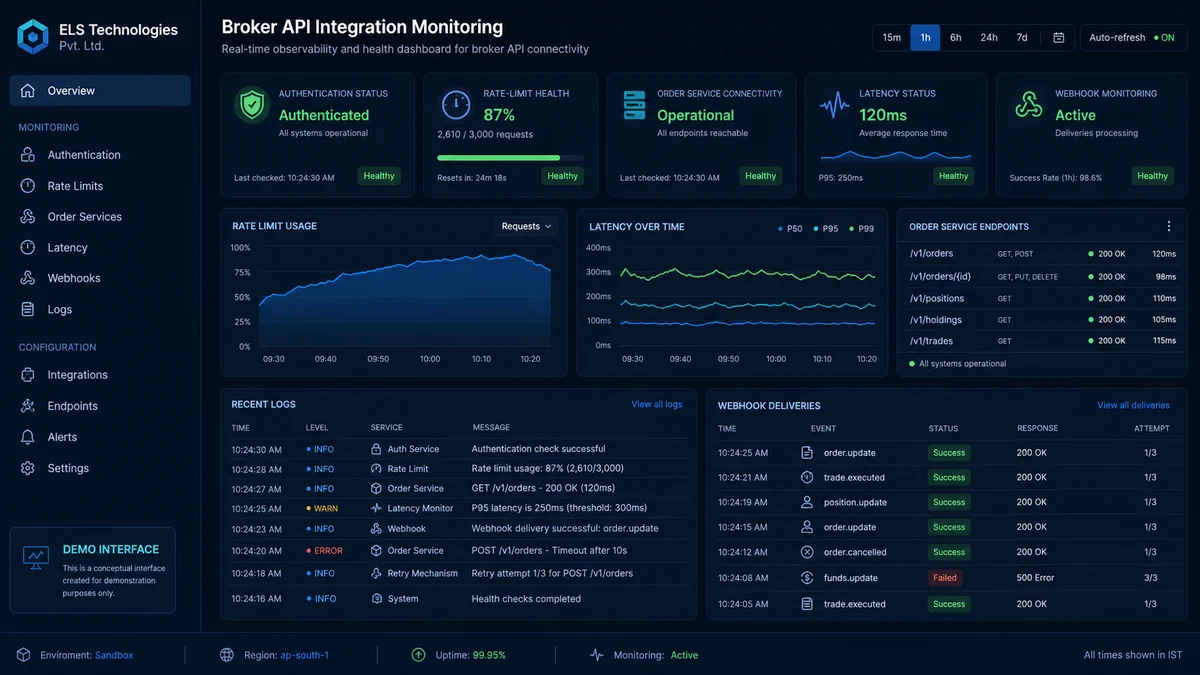
Task: Click the 500 Error response cell
Action: tap(1035, 578)
